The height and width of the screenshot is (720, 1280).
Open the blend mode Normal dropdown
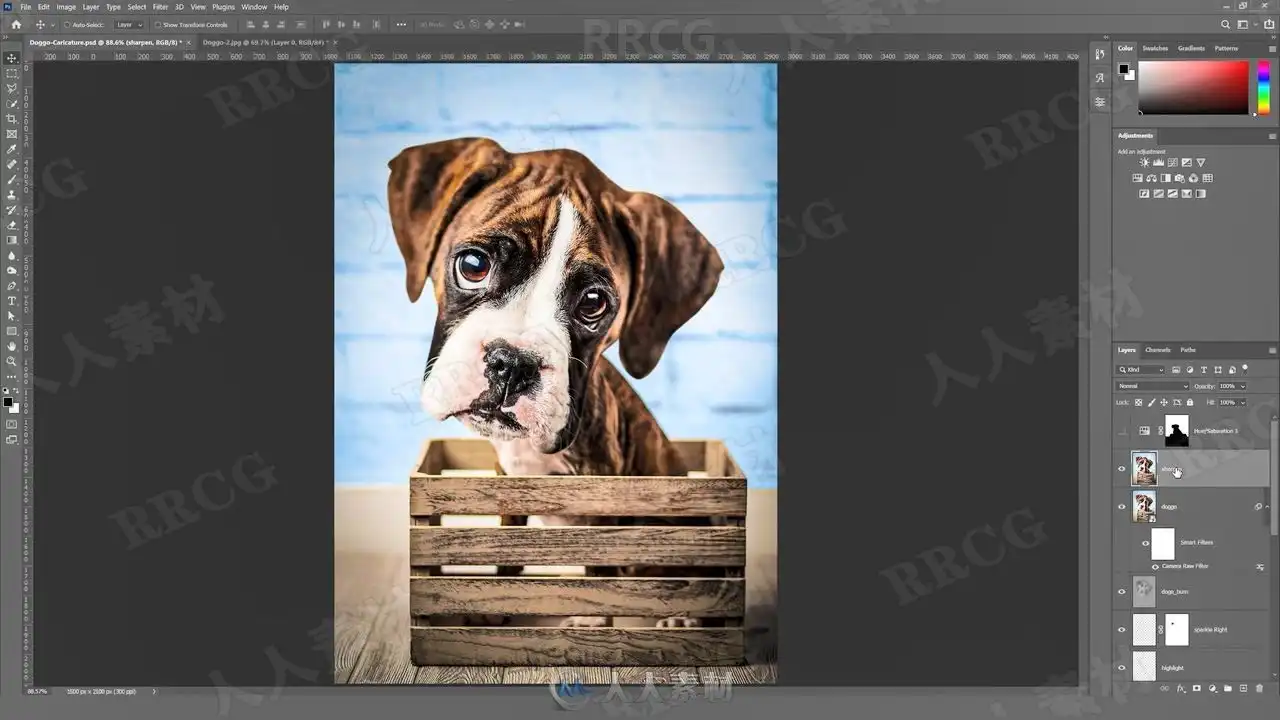(x=1153, y=386)
